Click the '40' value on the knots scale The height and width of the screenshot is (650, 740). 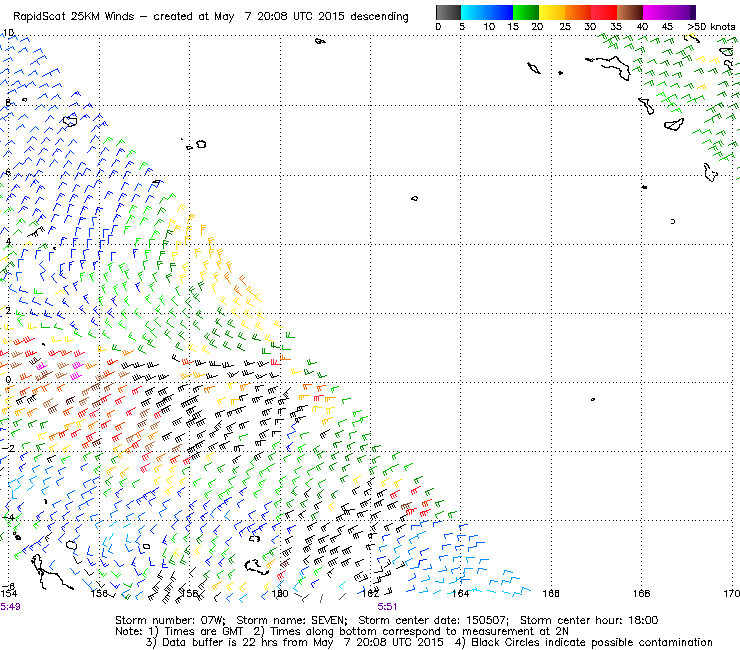[642, 27]
